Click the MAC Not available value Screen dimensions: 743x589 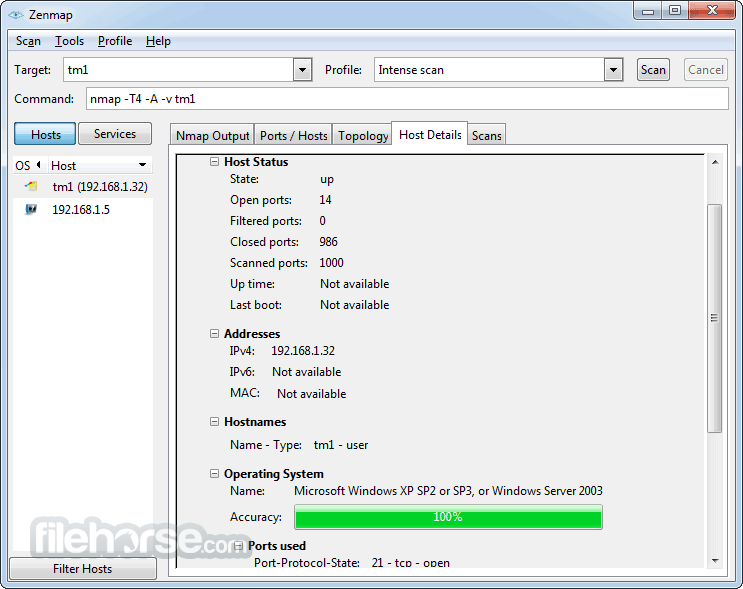[x=311, y=393]
